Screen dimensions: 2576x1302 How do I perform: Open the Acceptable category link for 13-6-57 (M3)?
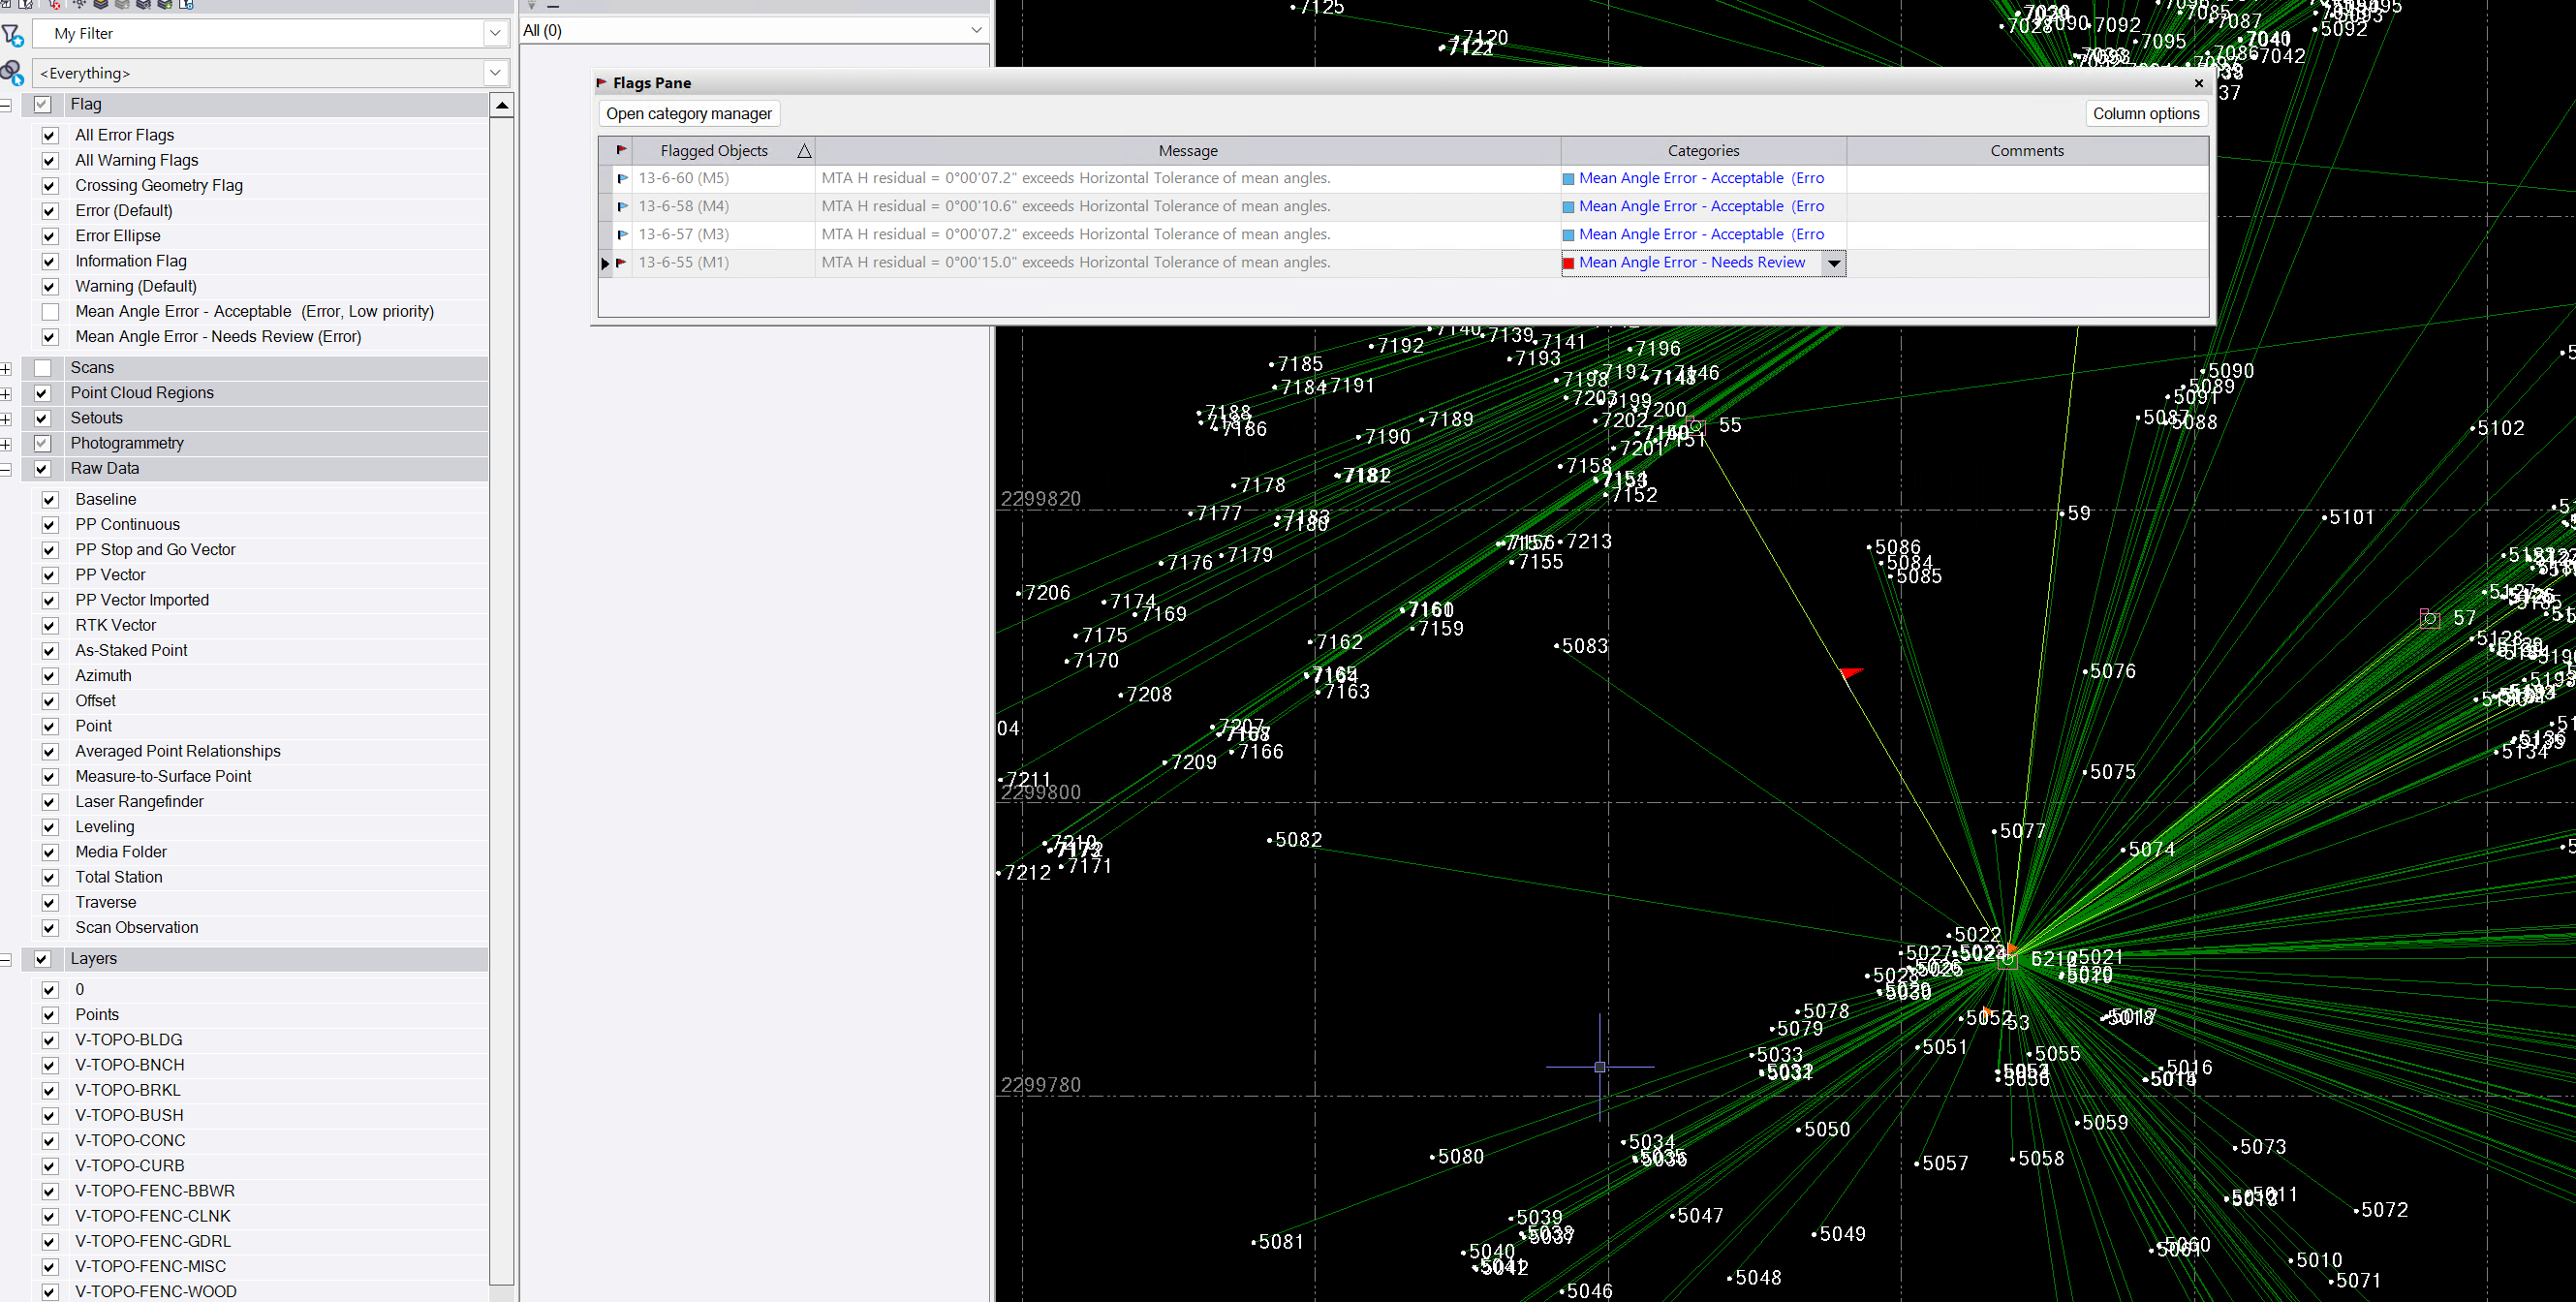(1701, 234)
